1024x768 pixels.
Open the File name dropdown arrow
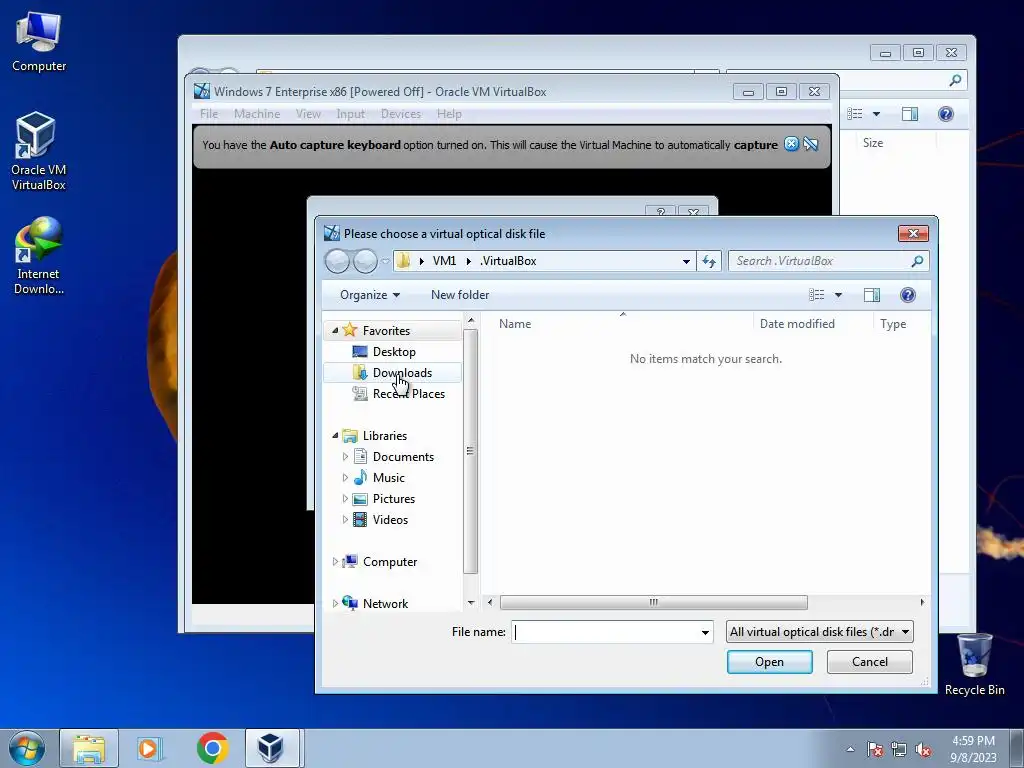pos(705,632)
